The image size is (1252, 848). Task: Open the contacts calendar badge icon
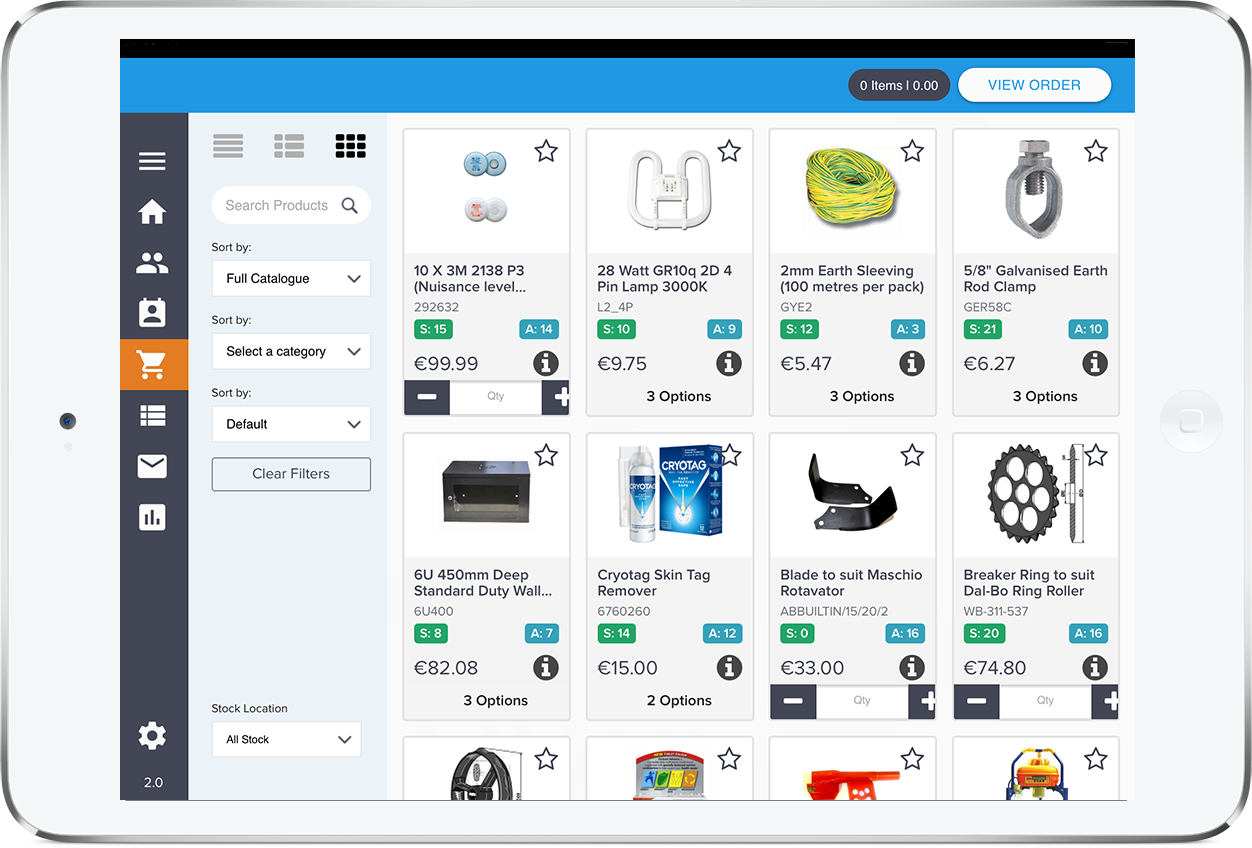tap(152, 314)
